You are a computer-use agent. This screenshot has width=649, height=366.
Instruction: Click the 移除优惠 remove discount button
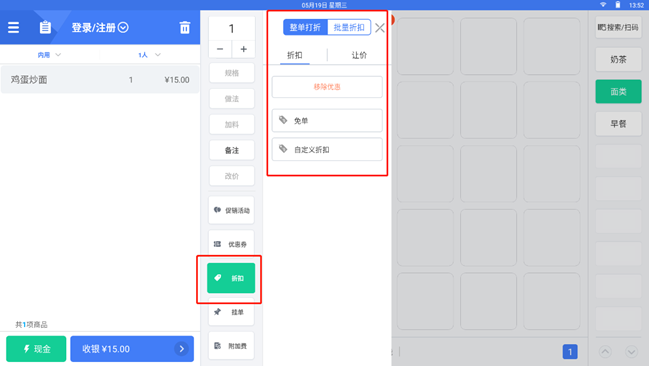(327, 87)
